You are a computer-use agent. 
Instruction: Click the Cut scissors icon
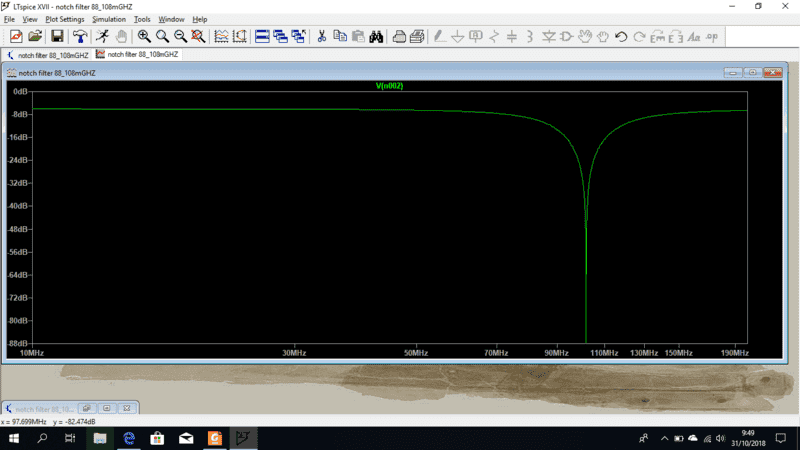[322, 37]
